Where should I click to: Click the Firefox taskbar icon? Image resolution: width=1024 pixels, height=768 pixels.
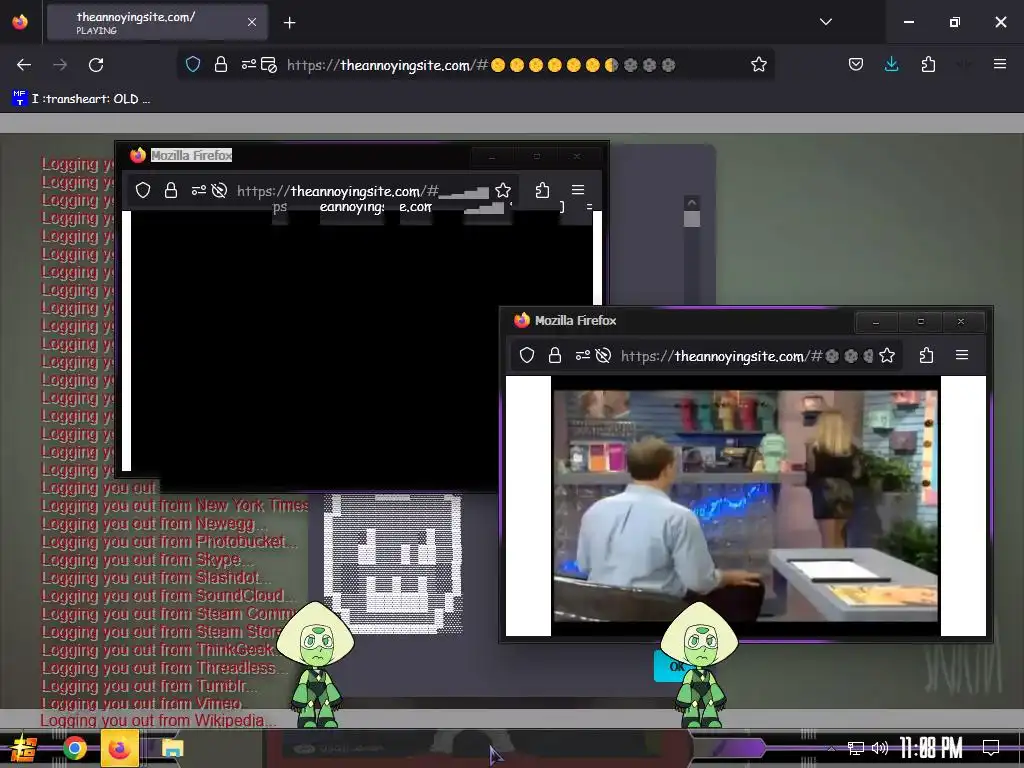coord(120,748)
